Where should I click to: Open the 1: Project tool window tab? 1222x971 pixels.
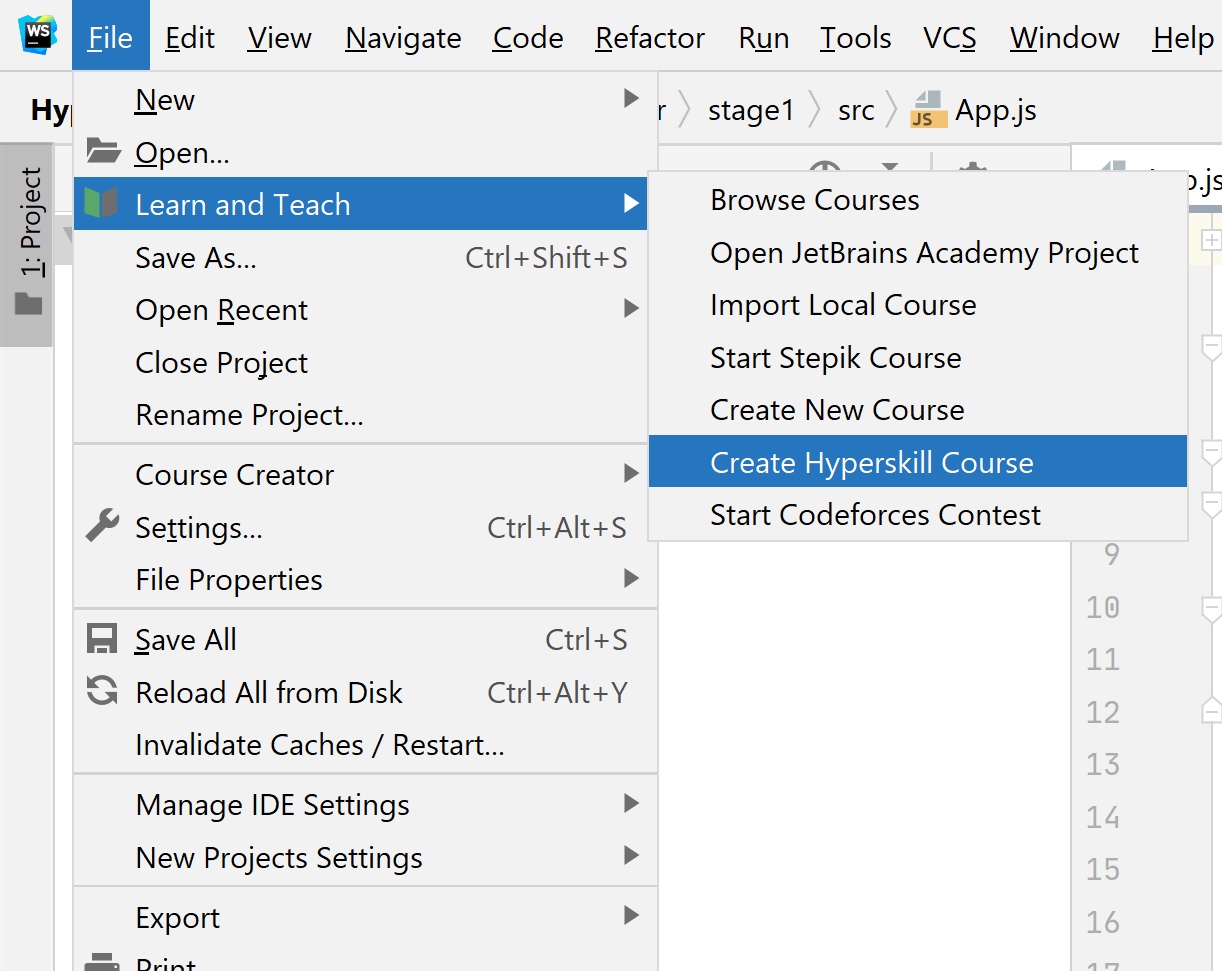[28, 245]
